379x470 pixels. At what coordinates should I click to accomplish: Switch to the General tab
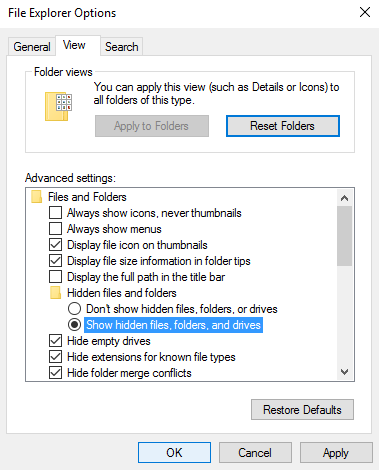32,47
